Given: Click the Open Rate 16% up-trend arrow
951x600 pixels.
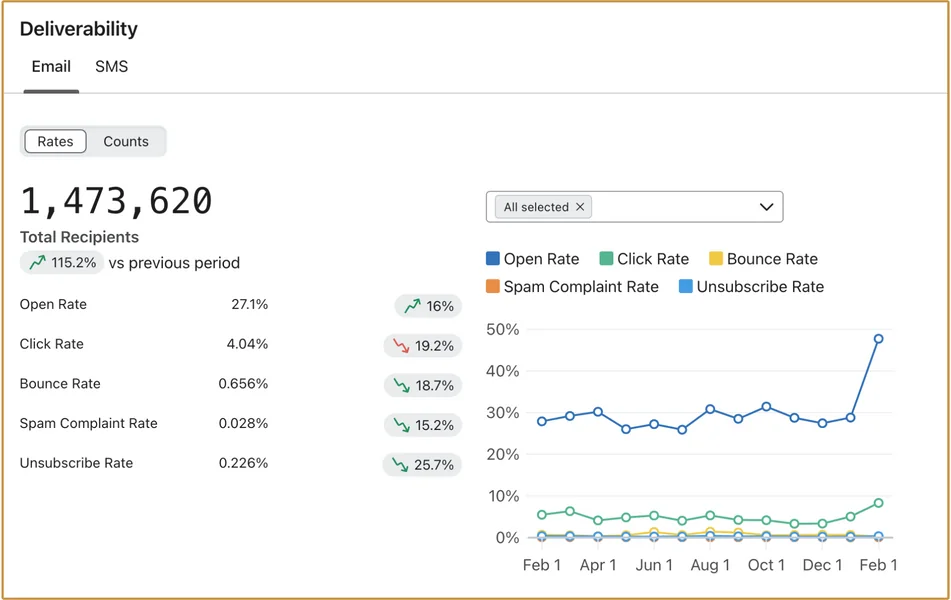Looking at the screenshot, I should click(x=412, y=306).
